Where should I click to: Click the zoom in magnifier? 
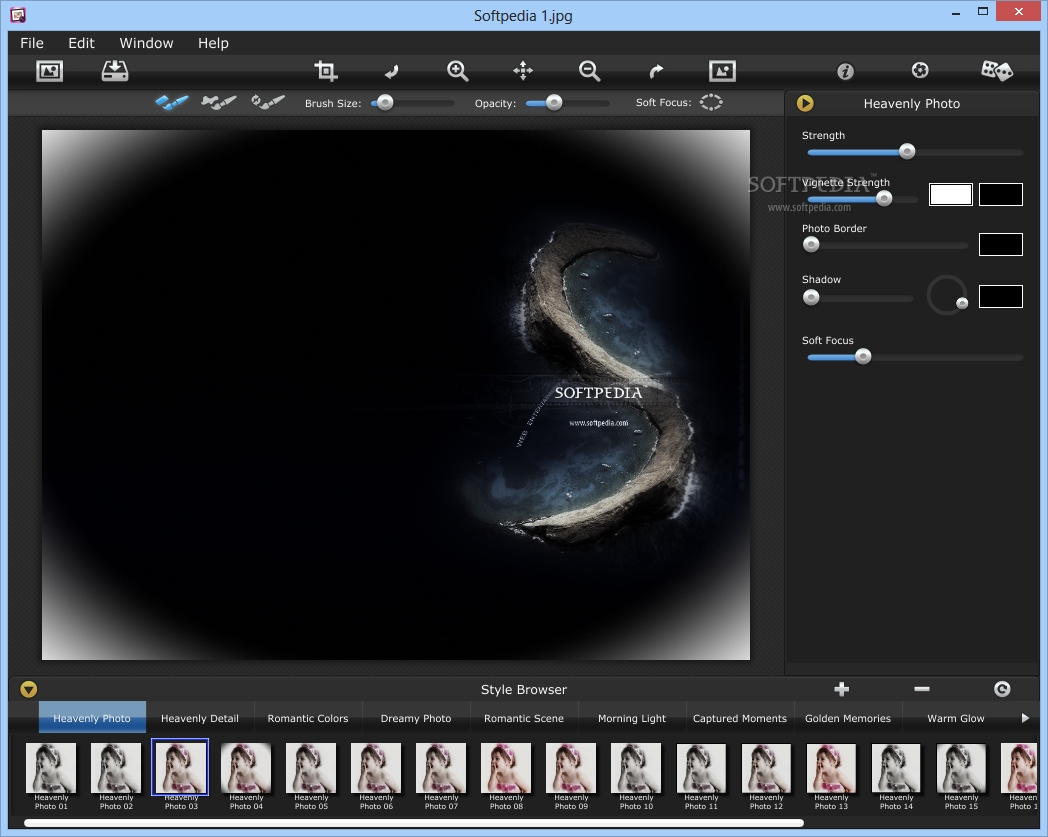coord(457,71)
